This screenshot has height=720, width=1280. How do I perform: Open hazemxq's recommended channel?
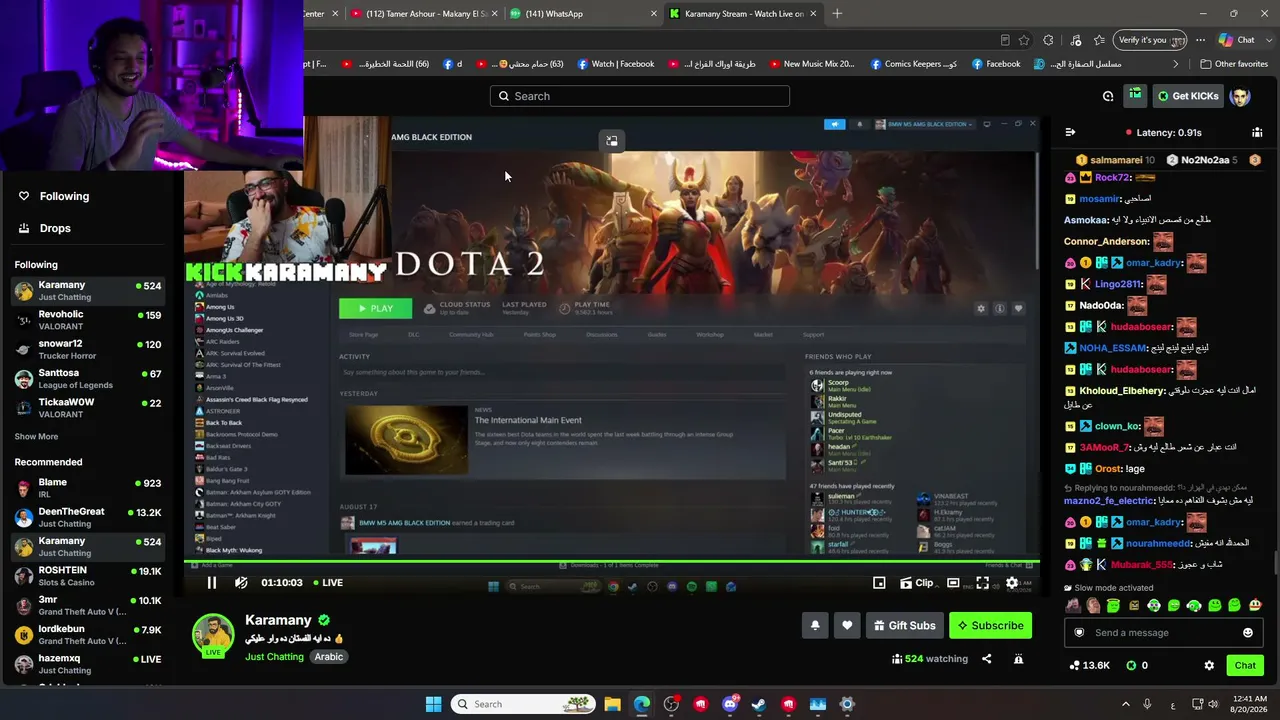click(x=88, y=664)
